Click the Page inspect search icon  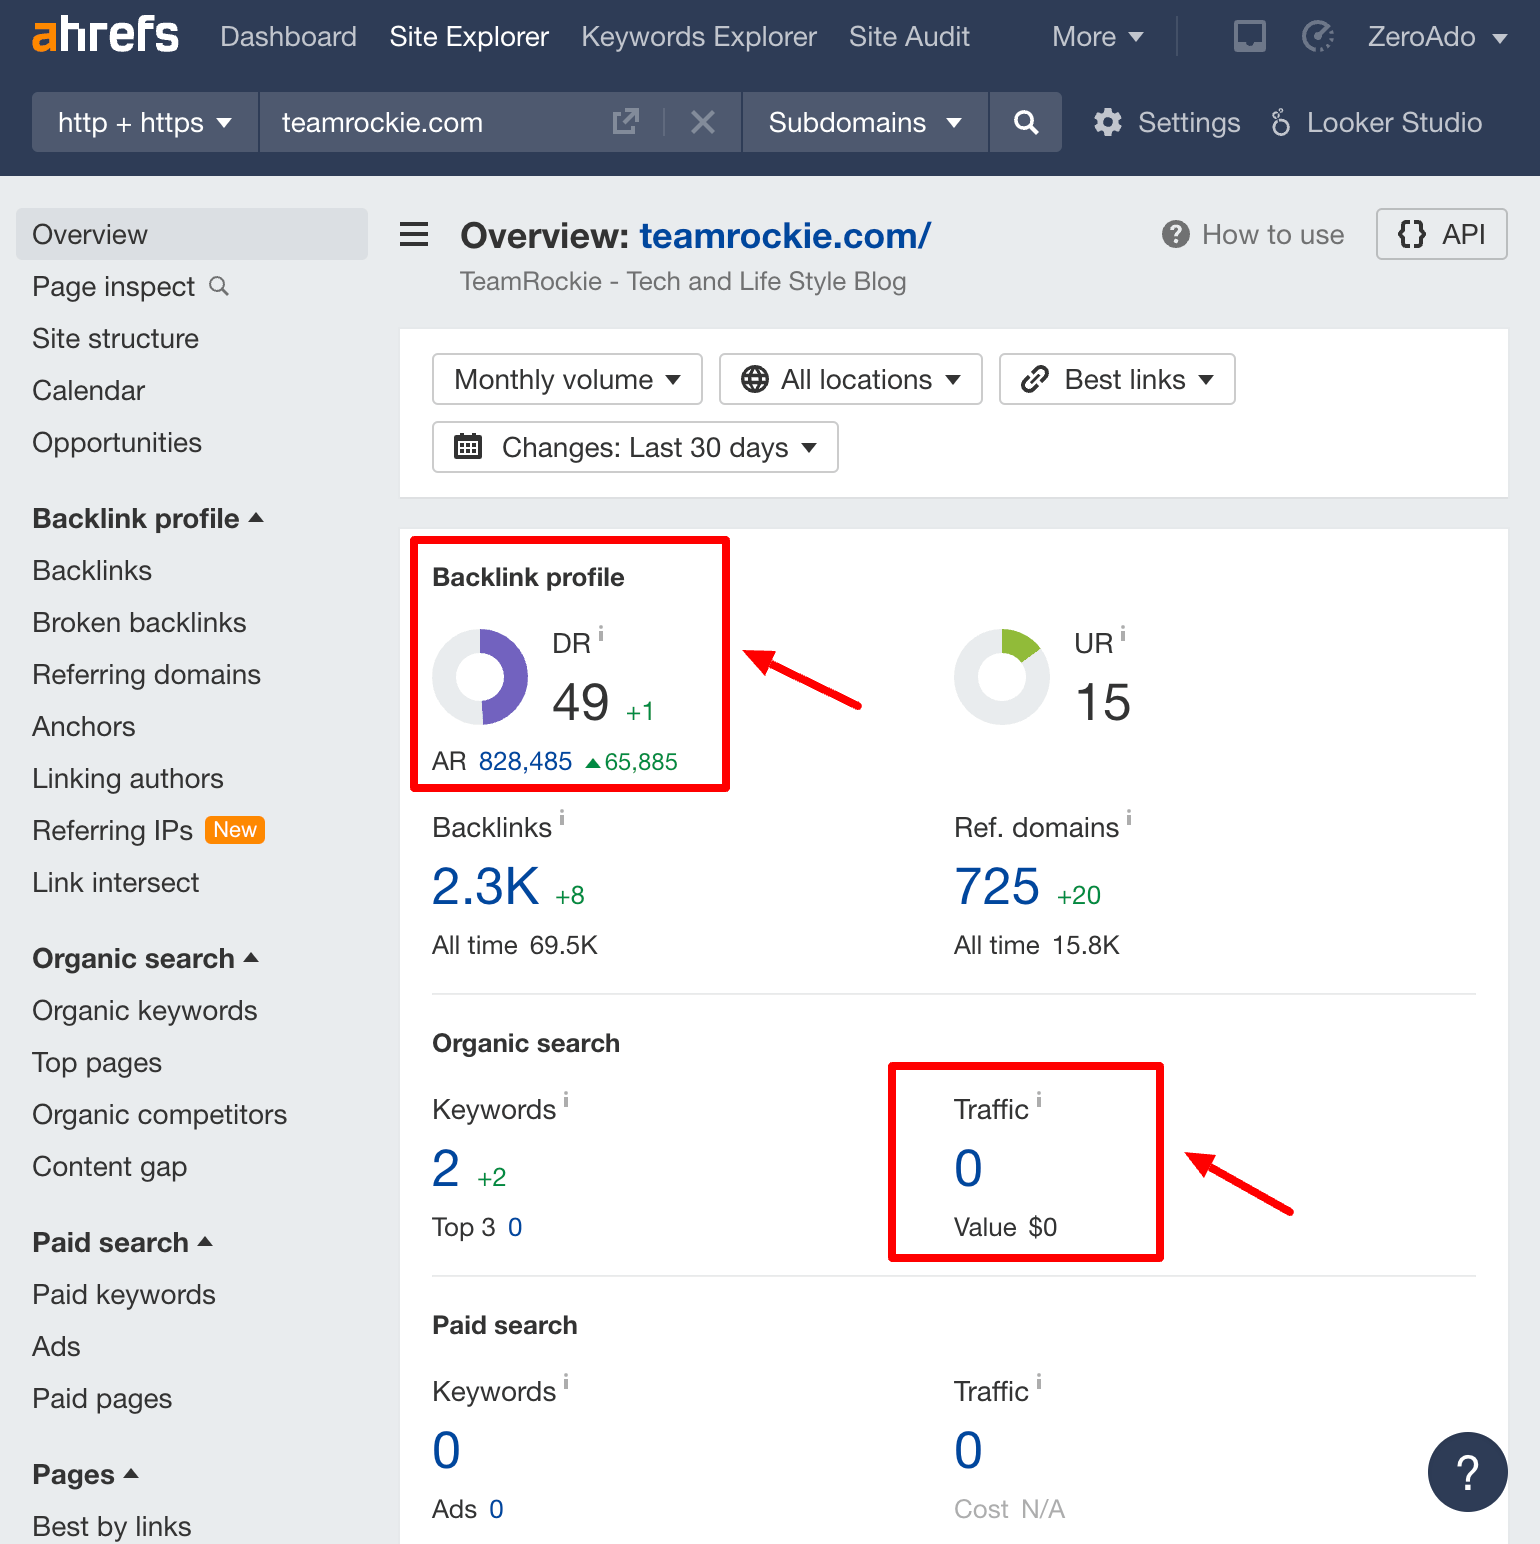(219, 287)
